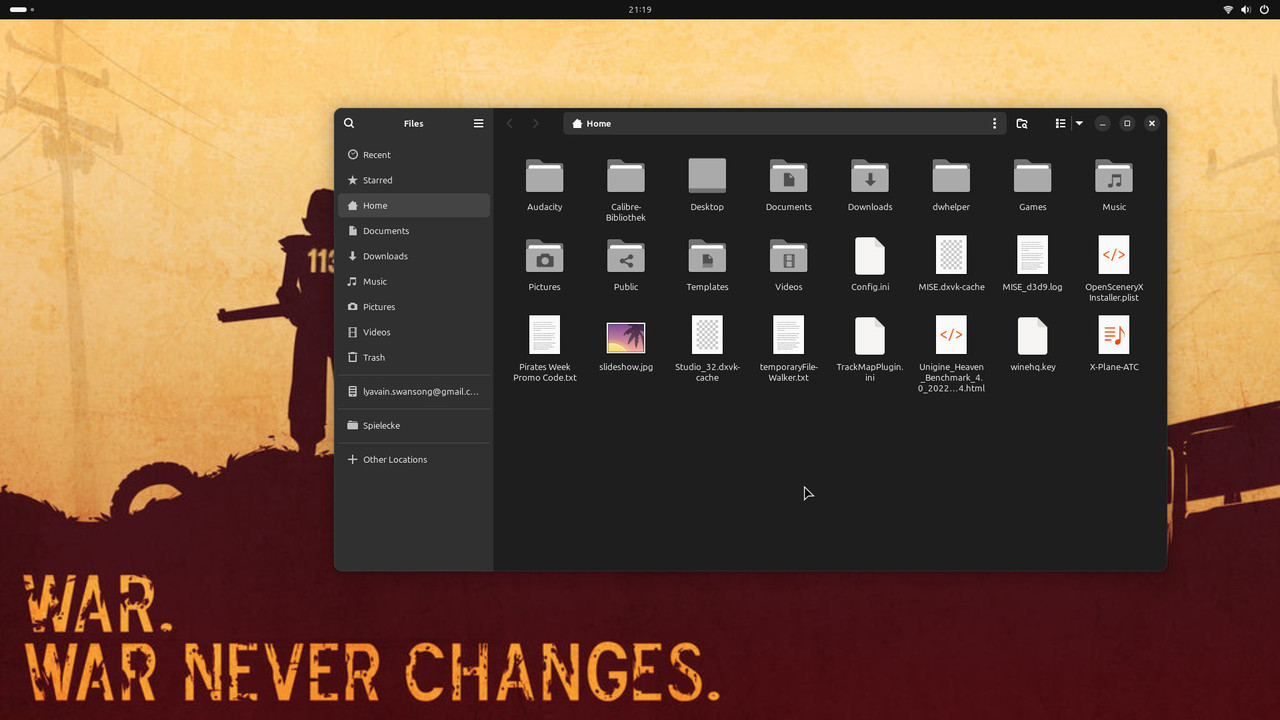The image size is (1280, 720).
Task: Select the X-Plane-ATC audio file icon
Action: coord(1114,335)
